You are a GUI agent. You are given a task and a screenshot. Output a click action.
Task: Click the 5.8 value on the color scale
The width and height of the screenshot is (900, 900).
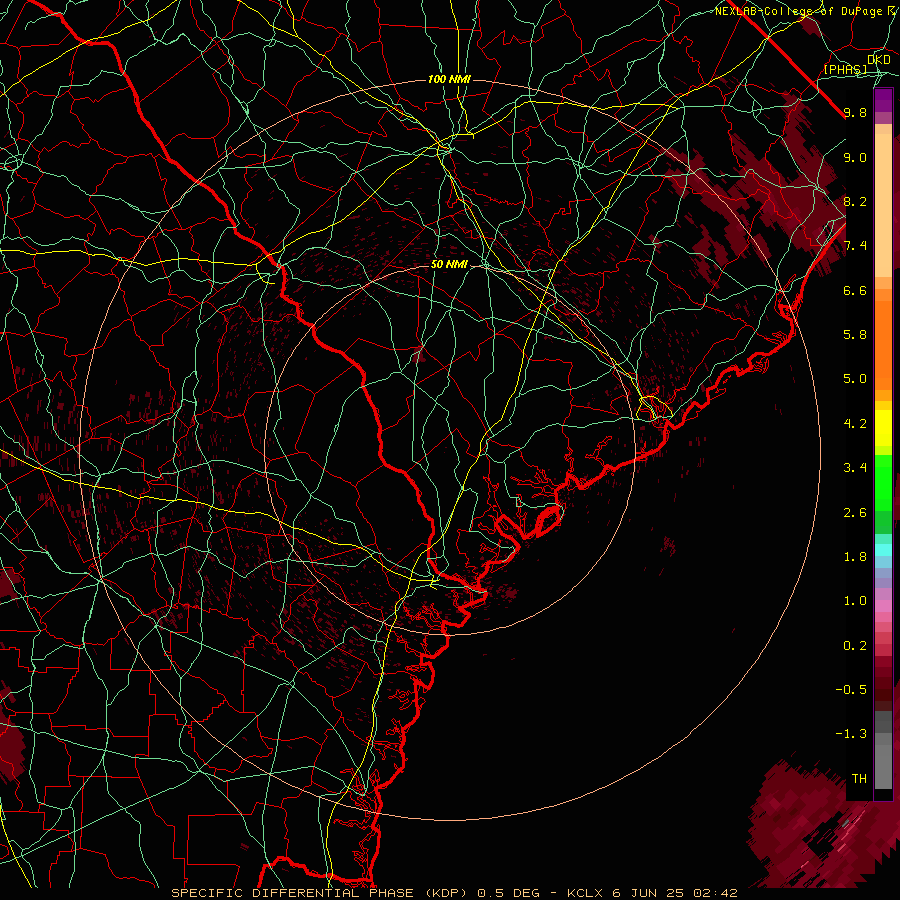point(855,335)
